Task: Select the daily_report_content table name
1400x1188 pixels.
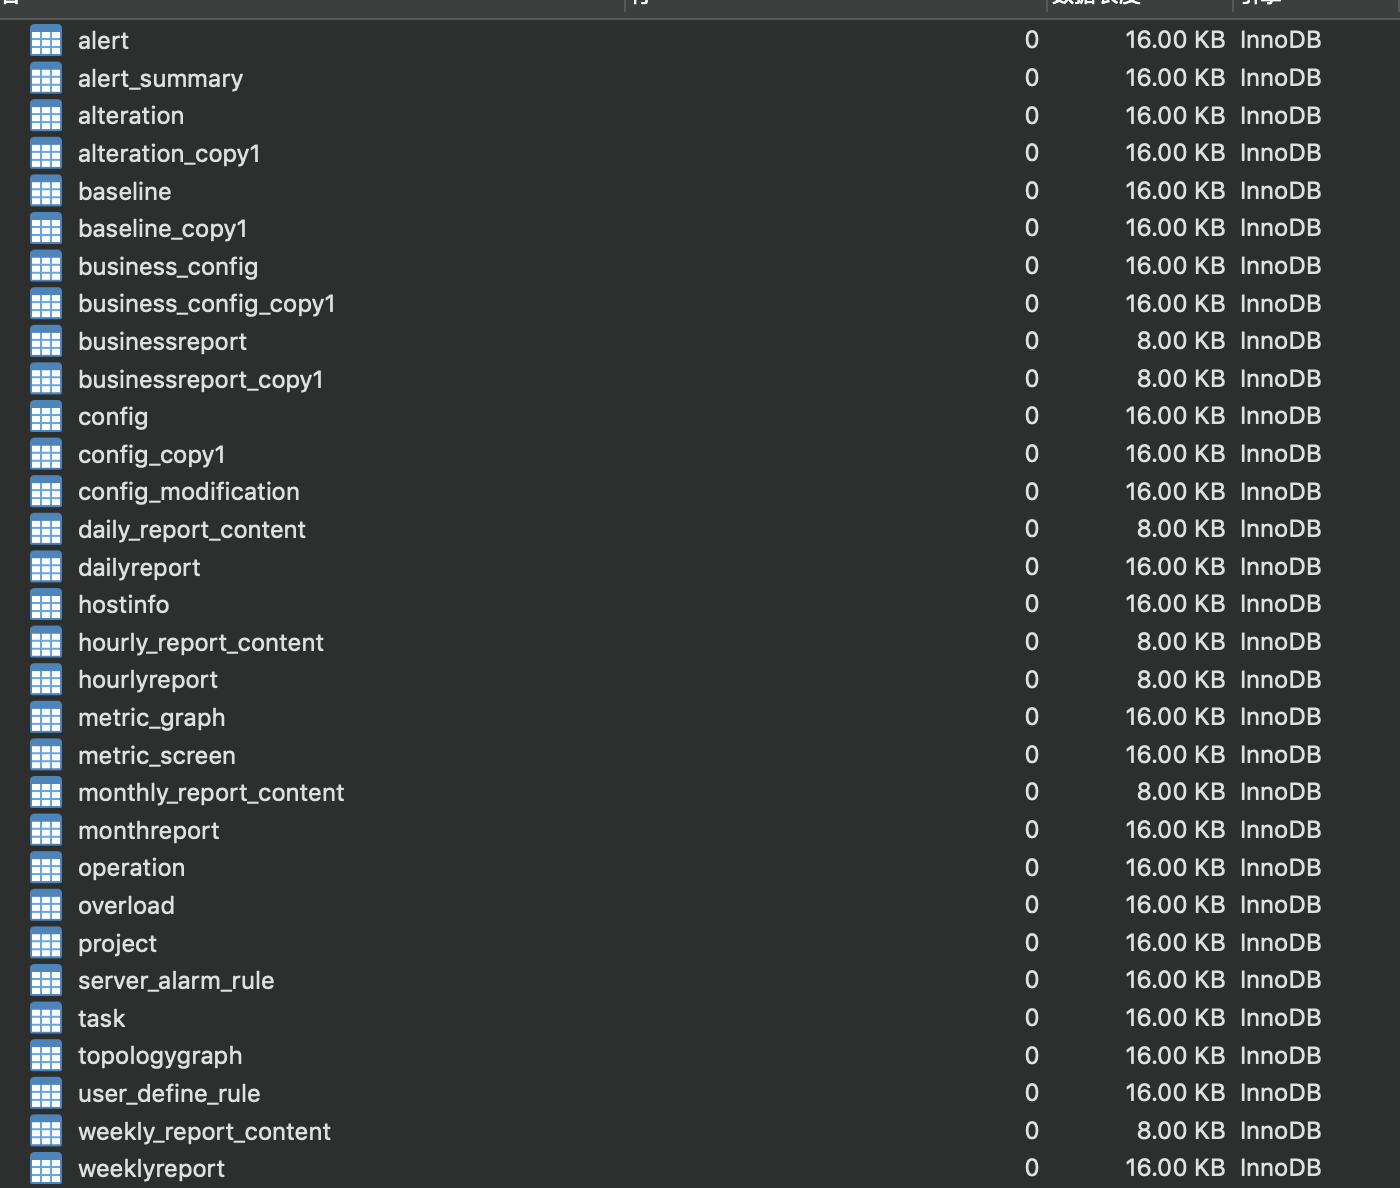Action: tap(192, 530)
